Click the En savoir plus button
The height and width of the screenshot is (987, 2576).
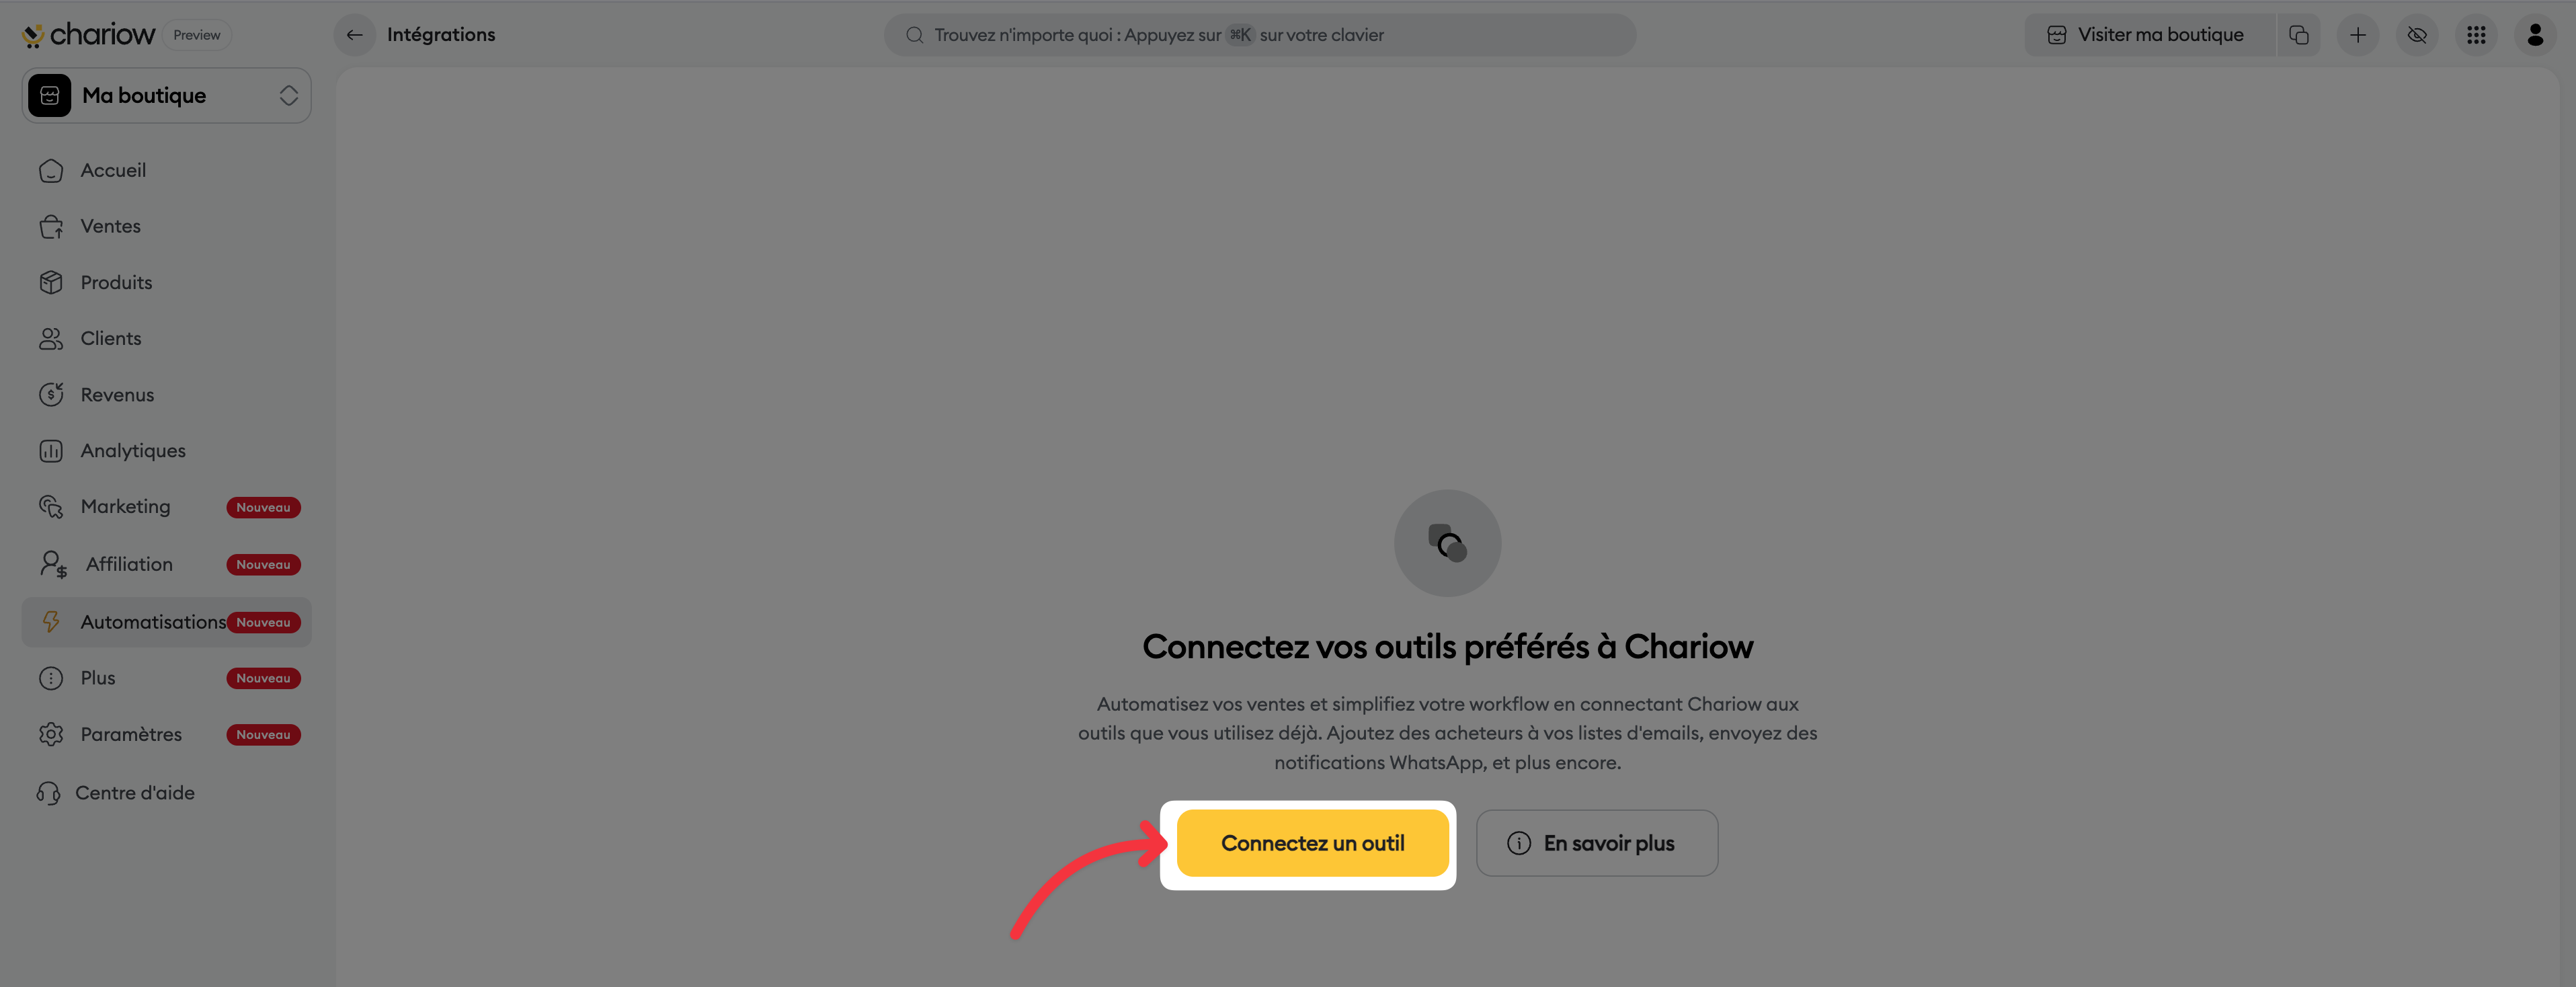[x=1596, y=843]
